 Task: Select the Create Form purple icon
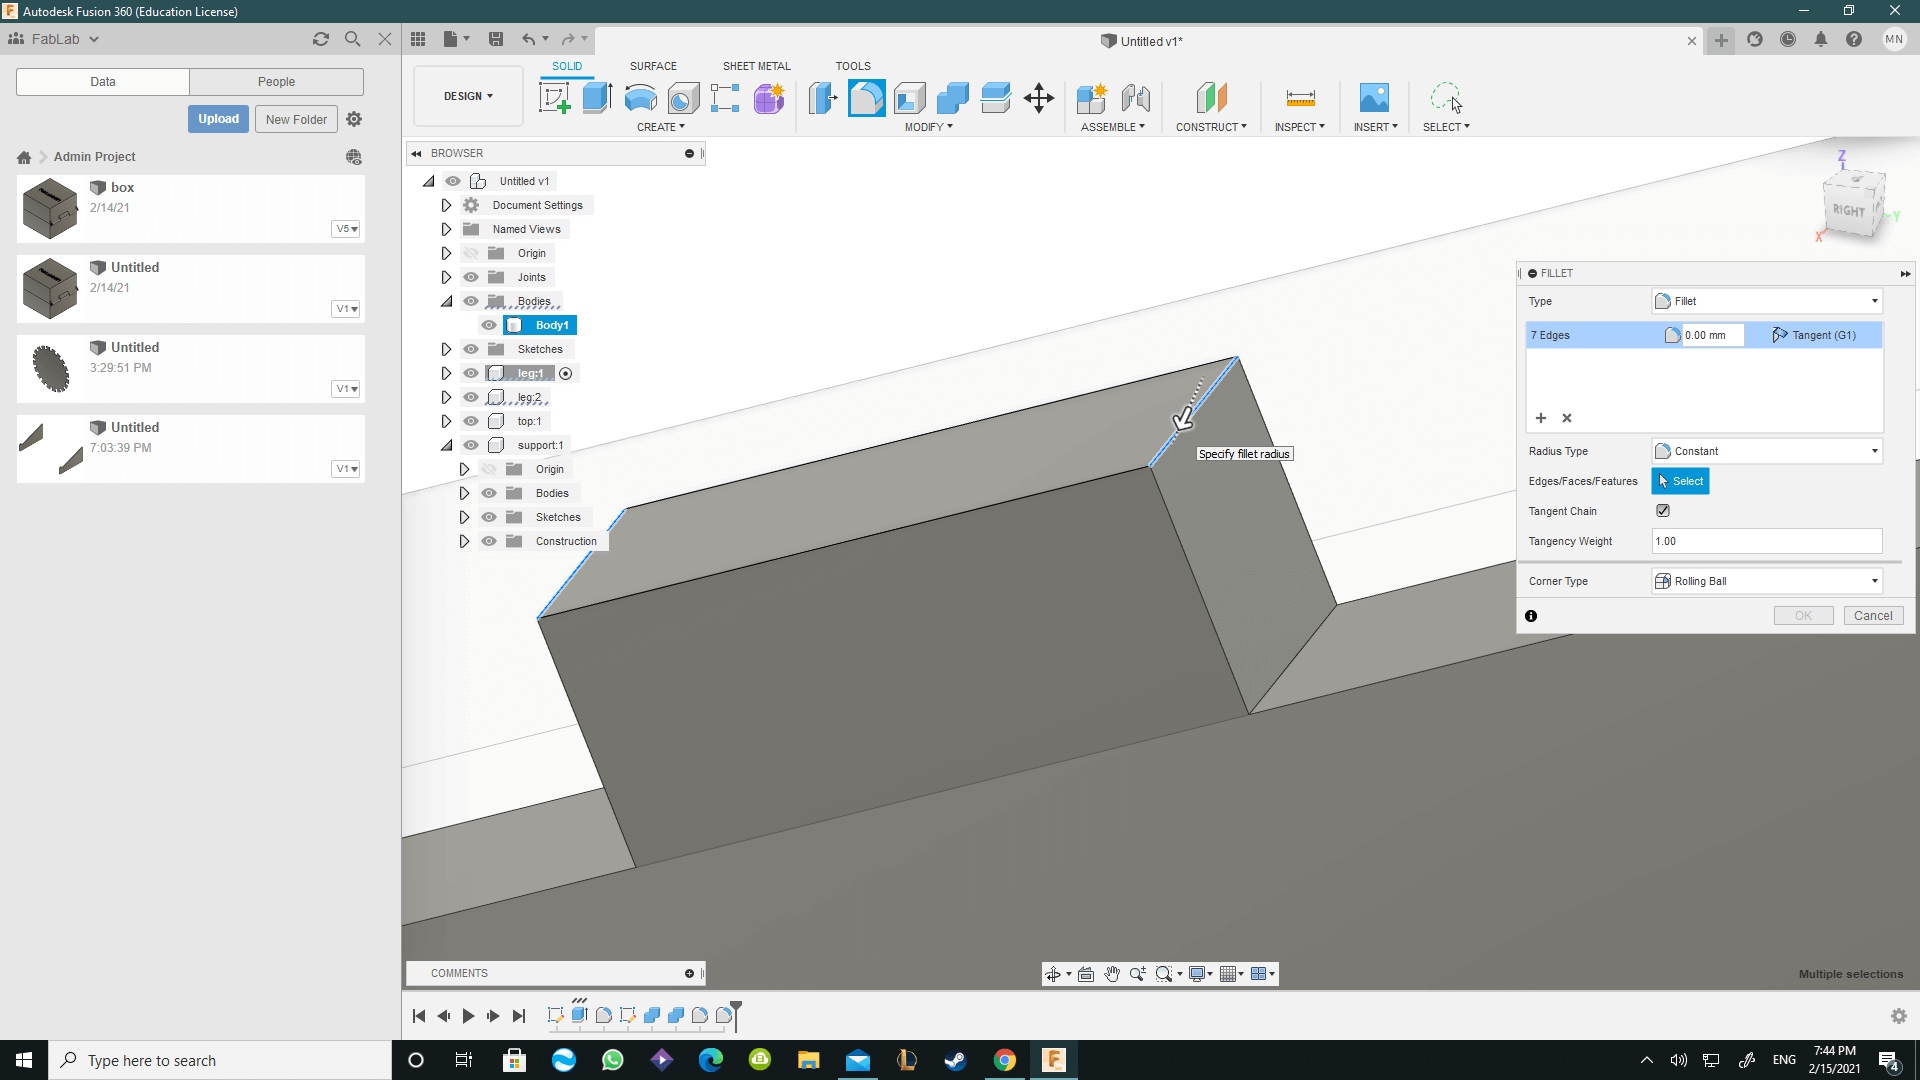pos(769,98)
